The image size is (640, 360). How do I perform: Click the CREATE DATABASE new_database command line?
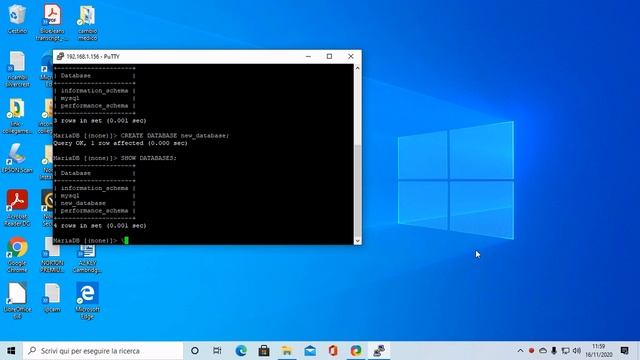tap(141, 136)
